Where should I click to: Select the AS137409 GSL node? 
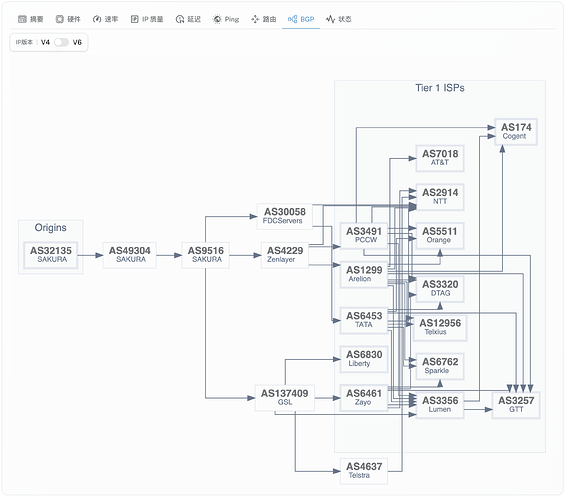tap(285, 398)
